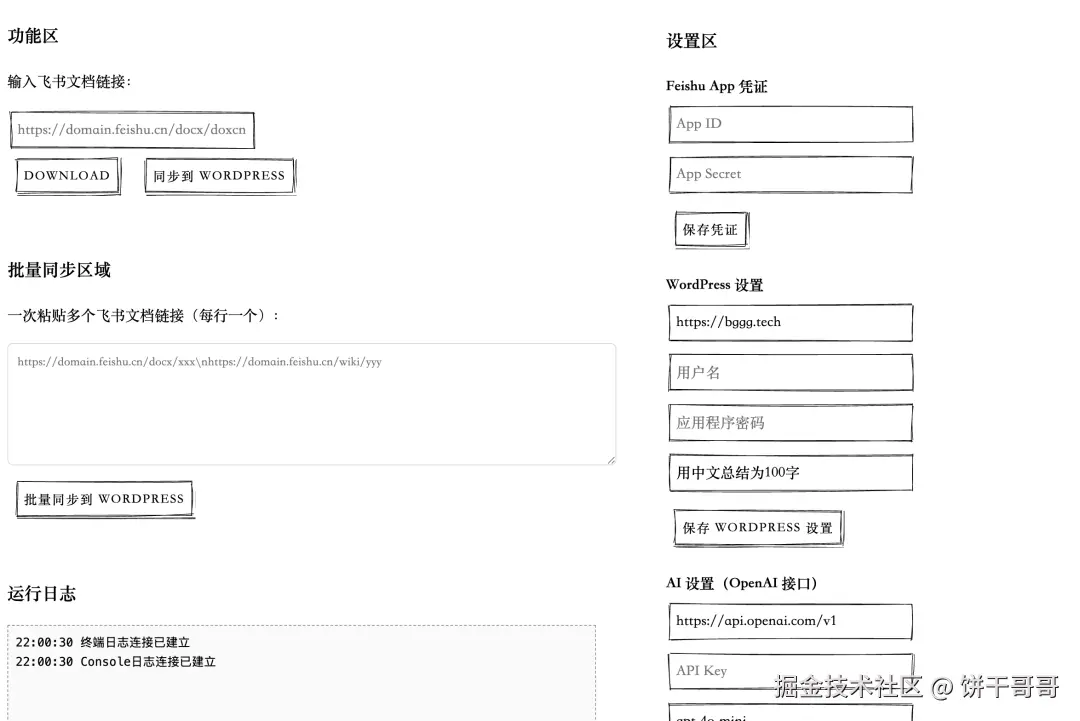Click the 一次粘贴多个飞书文档链接 label
This screenshot has width=1080, height=721.
point(143,316)
